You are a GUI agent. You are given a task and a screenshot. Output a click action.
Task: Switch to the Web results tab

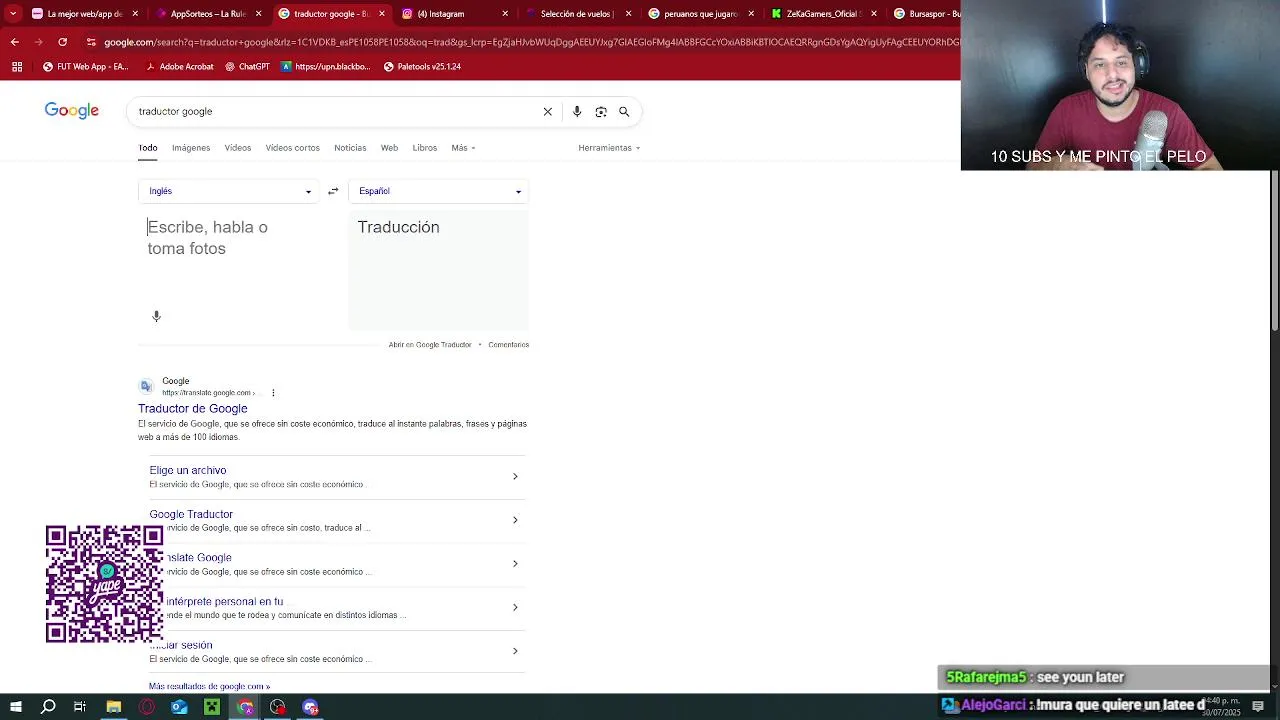coord(389,148)
